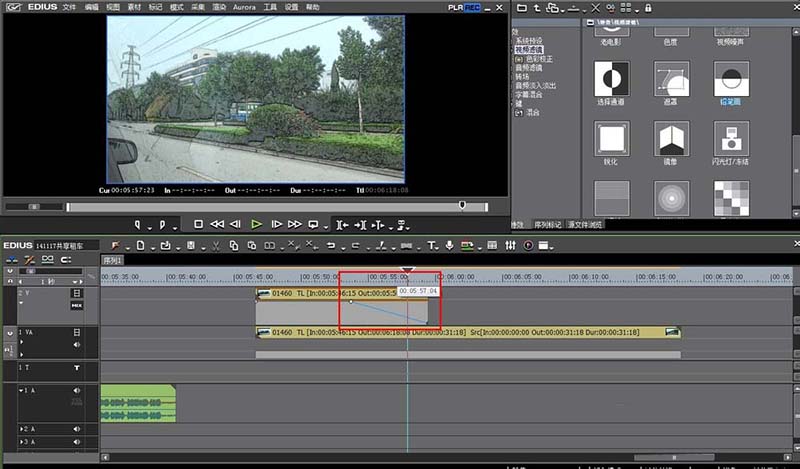Open the dropdown next to the Undo icon
The width and height of the screenshot is (800, 469).
343,249
